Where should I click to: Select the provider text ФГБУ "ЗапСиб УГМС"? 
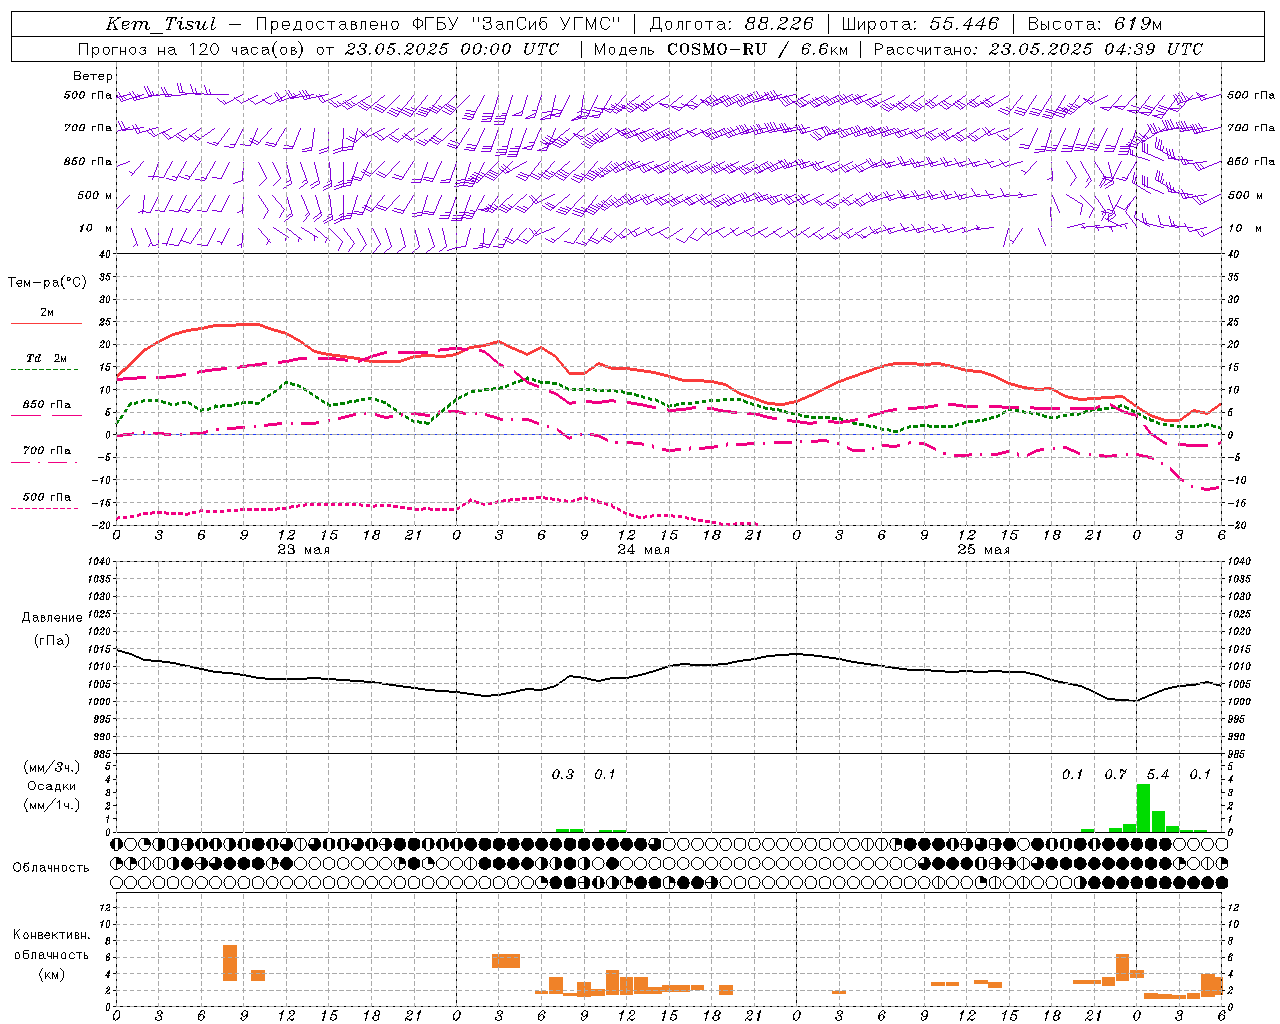click(516, 24)
